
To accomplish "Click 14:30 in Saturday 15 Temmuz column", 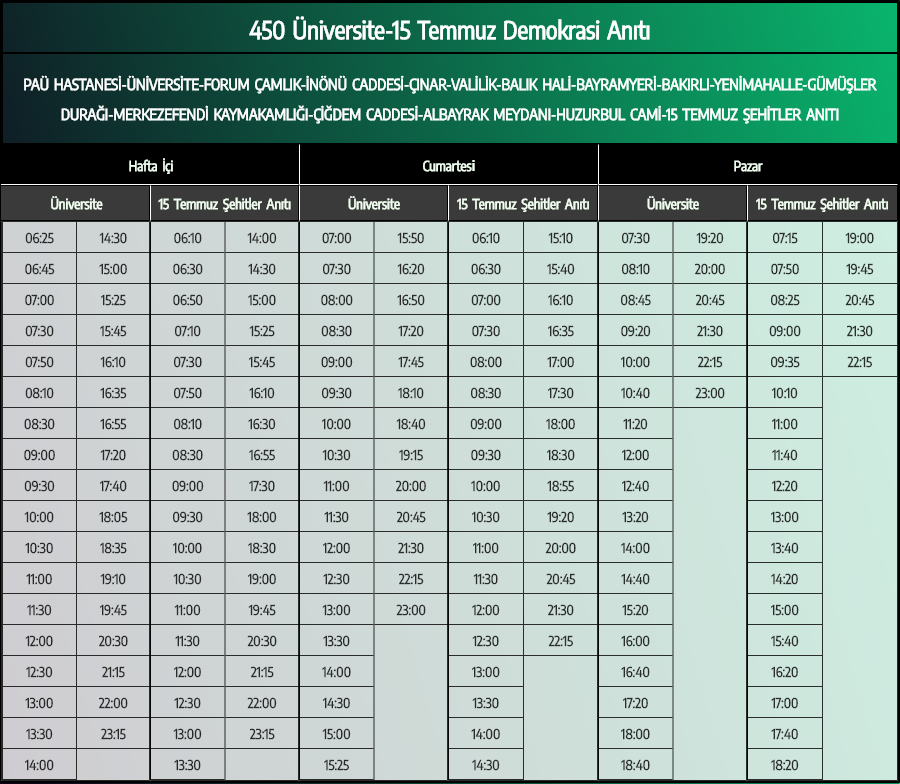I will (486, 765).
